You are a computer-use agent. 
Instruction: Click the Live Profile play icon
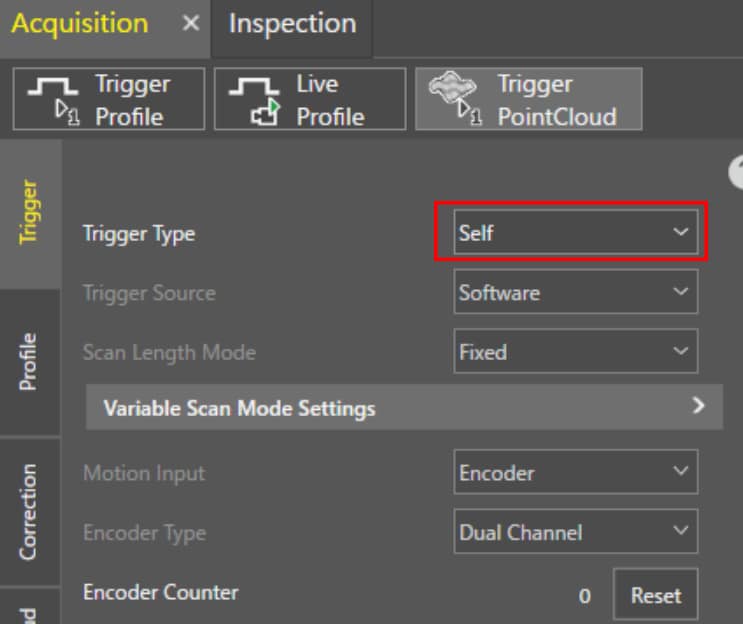pos(254,100)
